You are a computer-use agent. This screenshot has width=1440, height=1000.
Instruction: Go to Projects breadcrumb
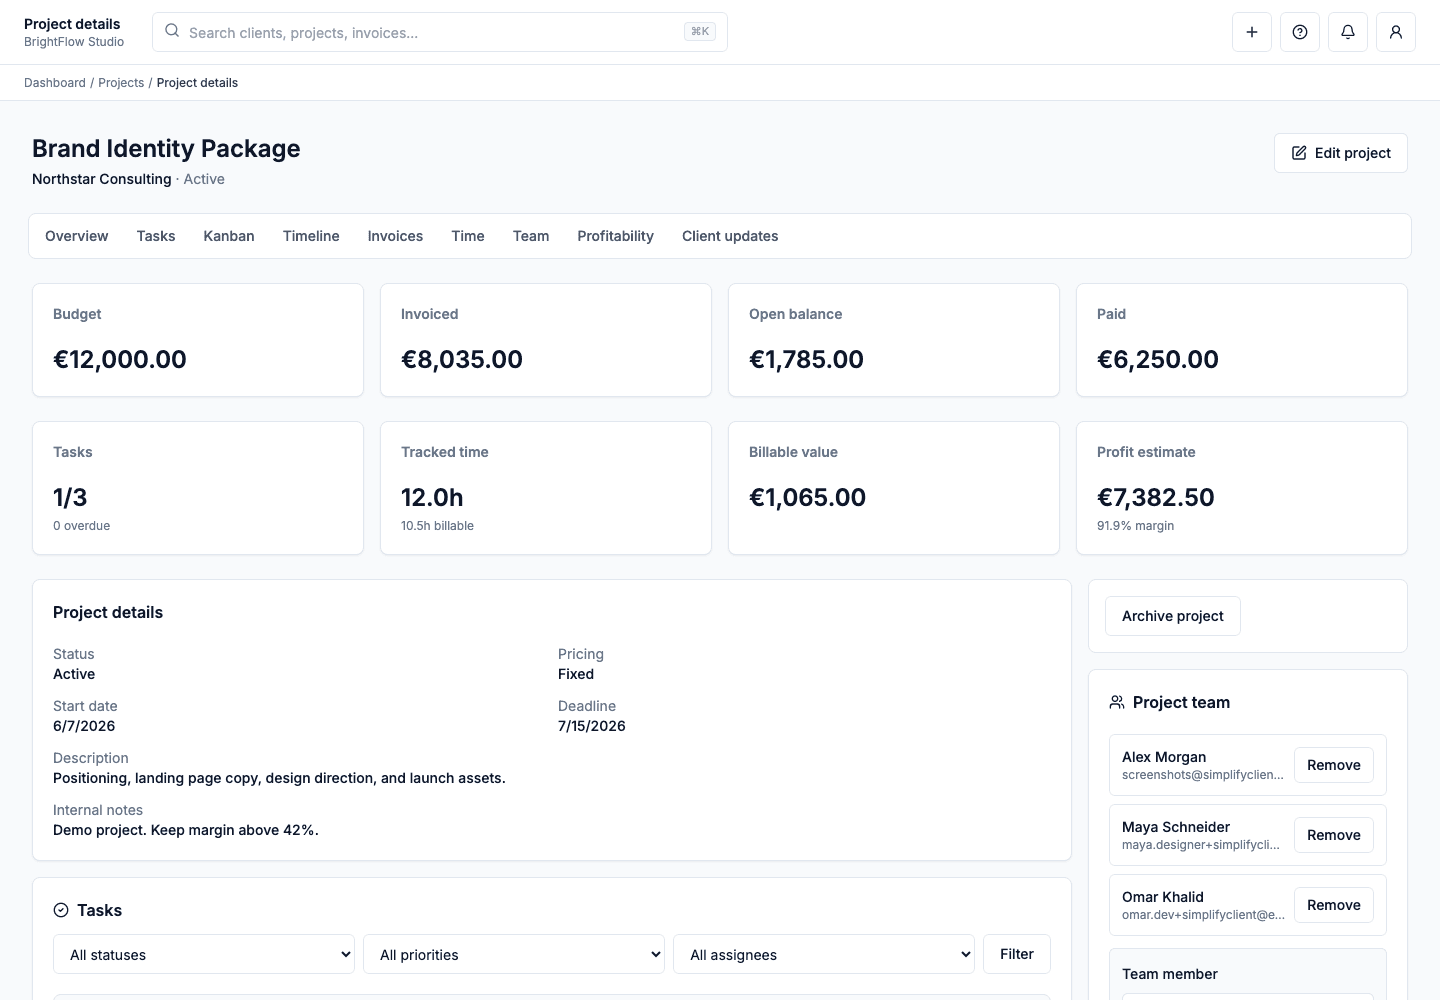tap(121, 83)
